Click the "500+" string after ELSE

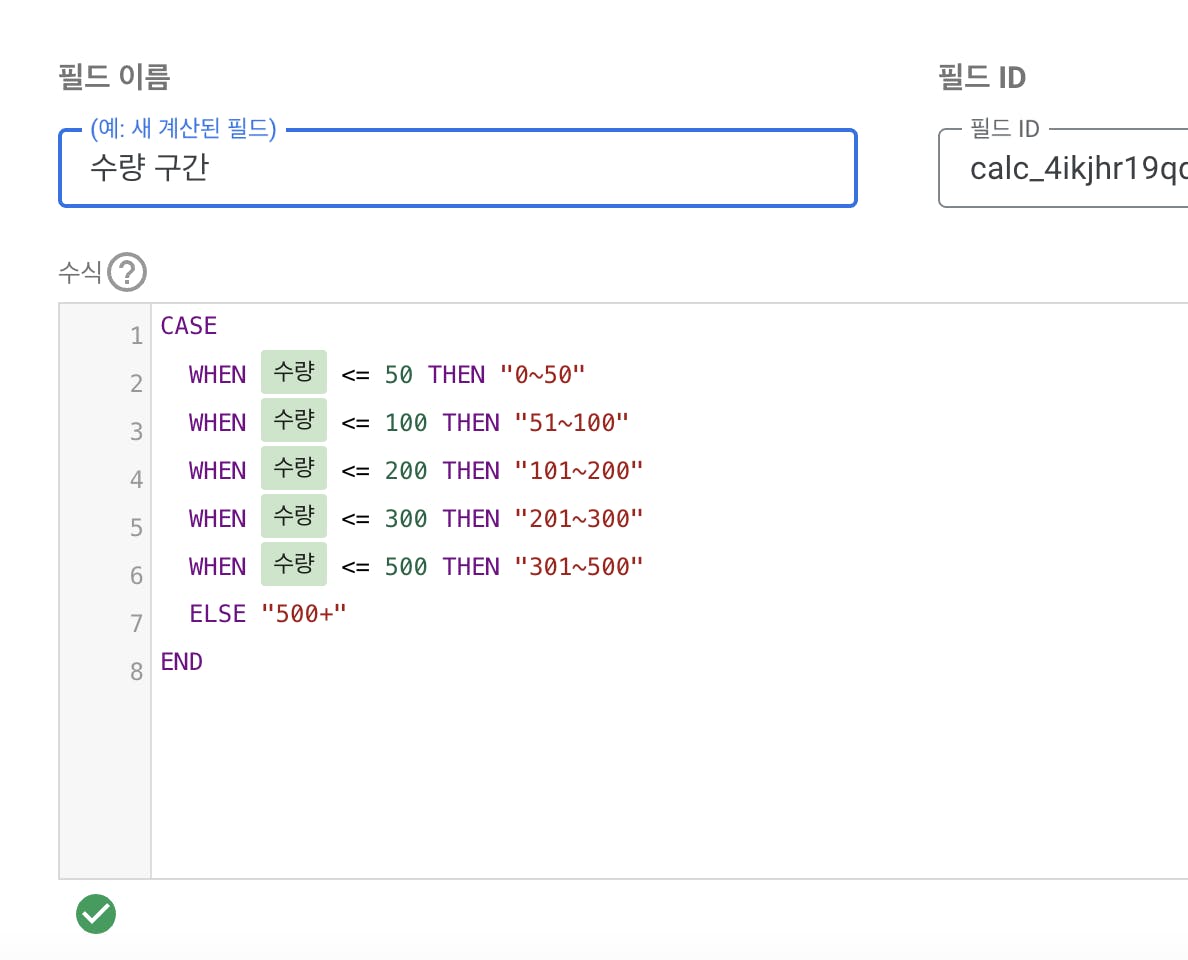[x=303, y=614]
